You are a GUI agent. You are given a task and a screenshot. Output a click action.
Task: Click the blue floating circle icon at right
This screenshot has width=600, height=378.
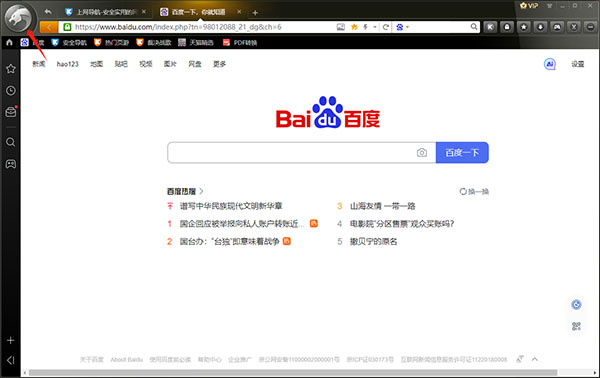576,305
